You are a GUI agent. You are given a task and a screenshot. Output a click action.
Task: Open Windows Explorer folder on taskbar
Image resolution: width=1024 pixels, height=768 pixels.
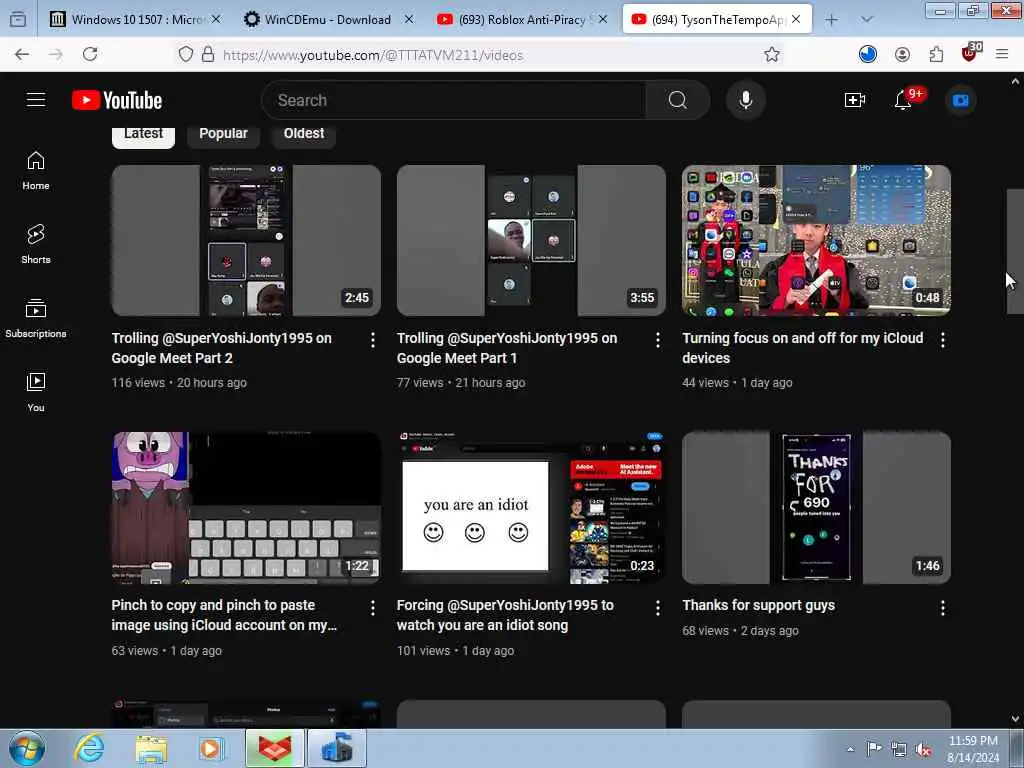152,748
